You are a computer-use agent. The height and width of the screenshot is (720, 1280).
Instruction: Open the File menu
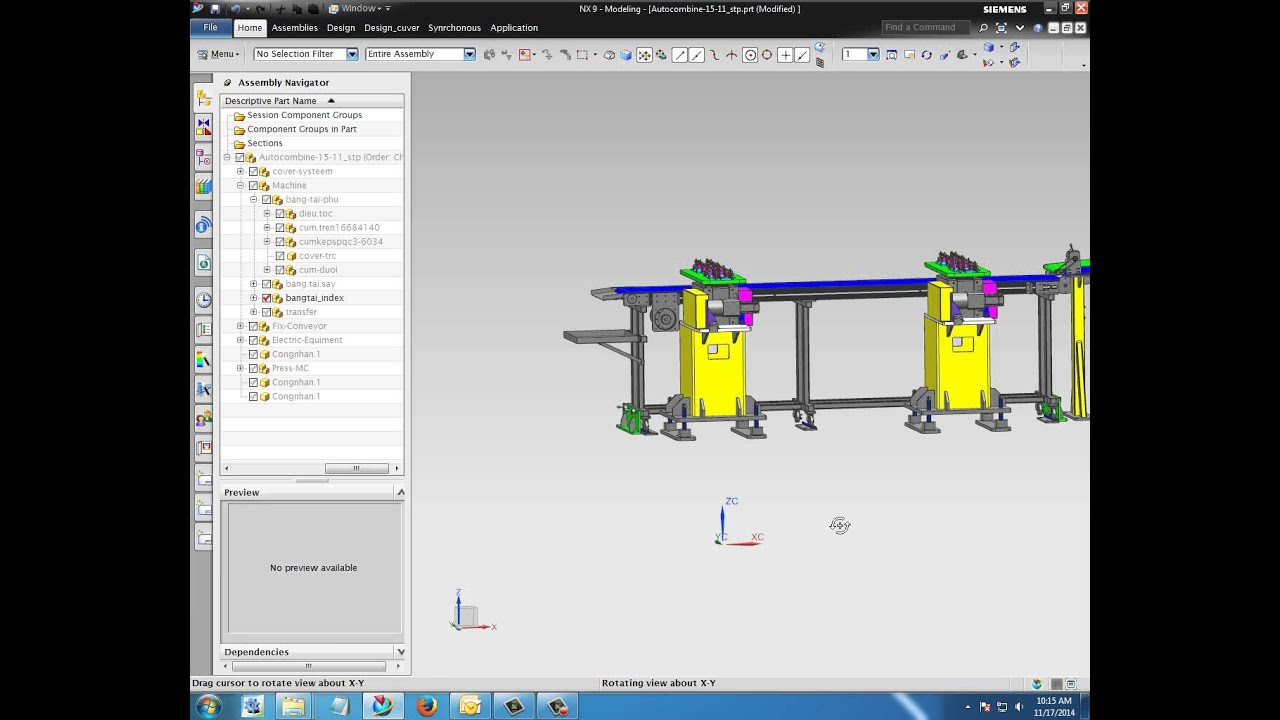(211, 28)
